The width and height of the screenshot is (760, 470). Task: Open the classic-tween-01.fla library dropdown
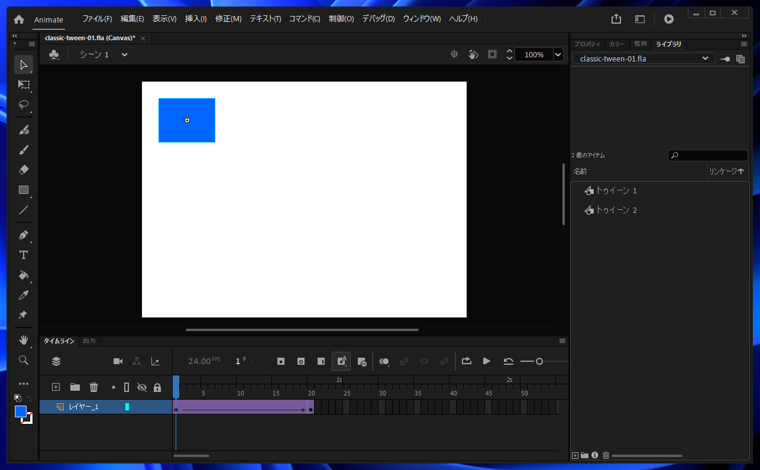point(705,59)
